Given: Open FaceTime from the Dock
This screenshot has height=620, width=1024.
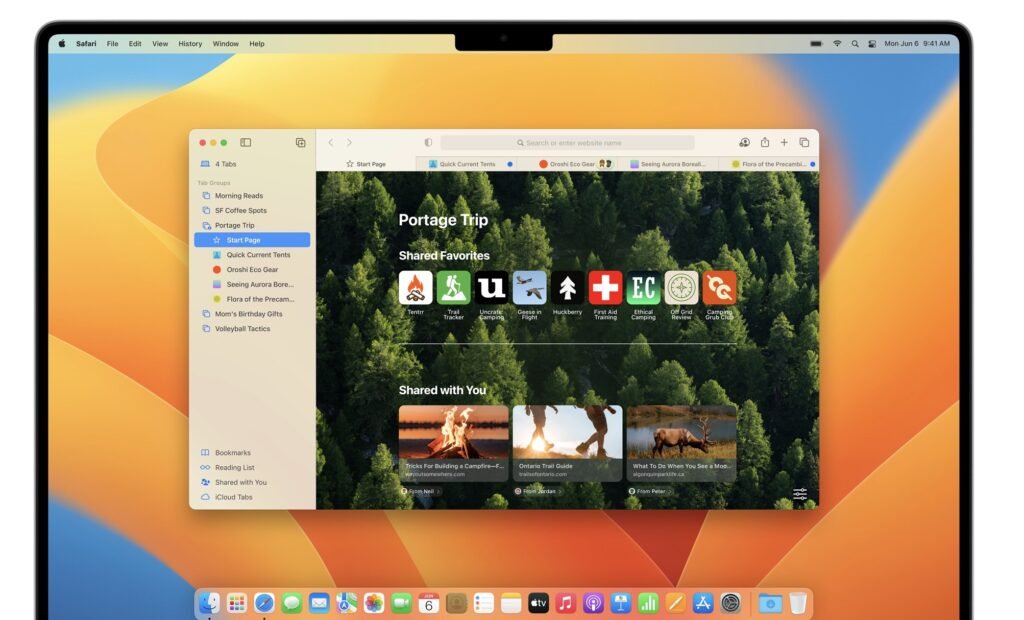Looking at the screenshot, I should (x=401, y=603).
